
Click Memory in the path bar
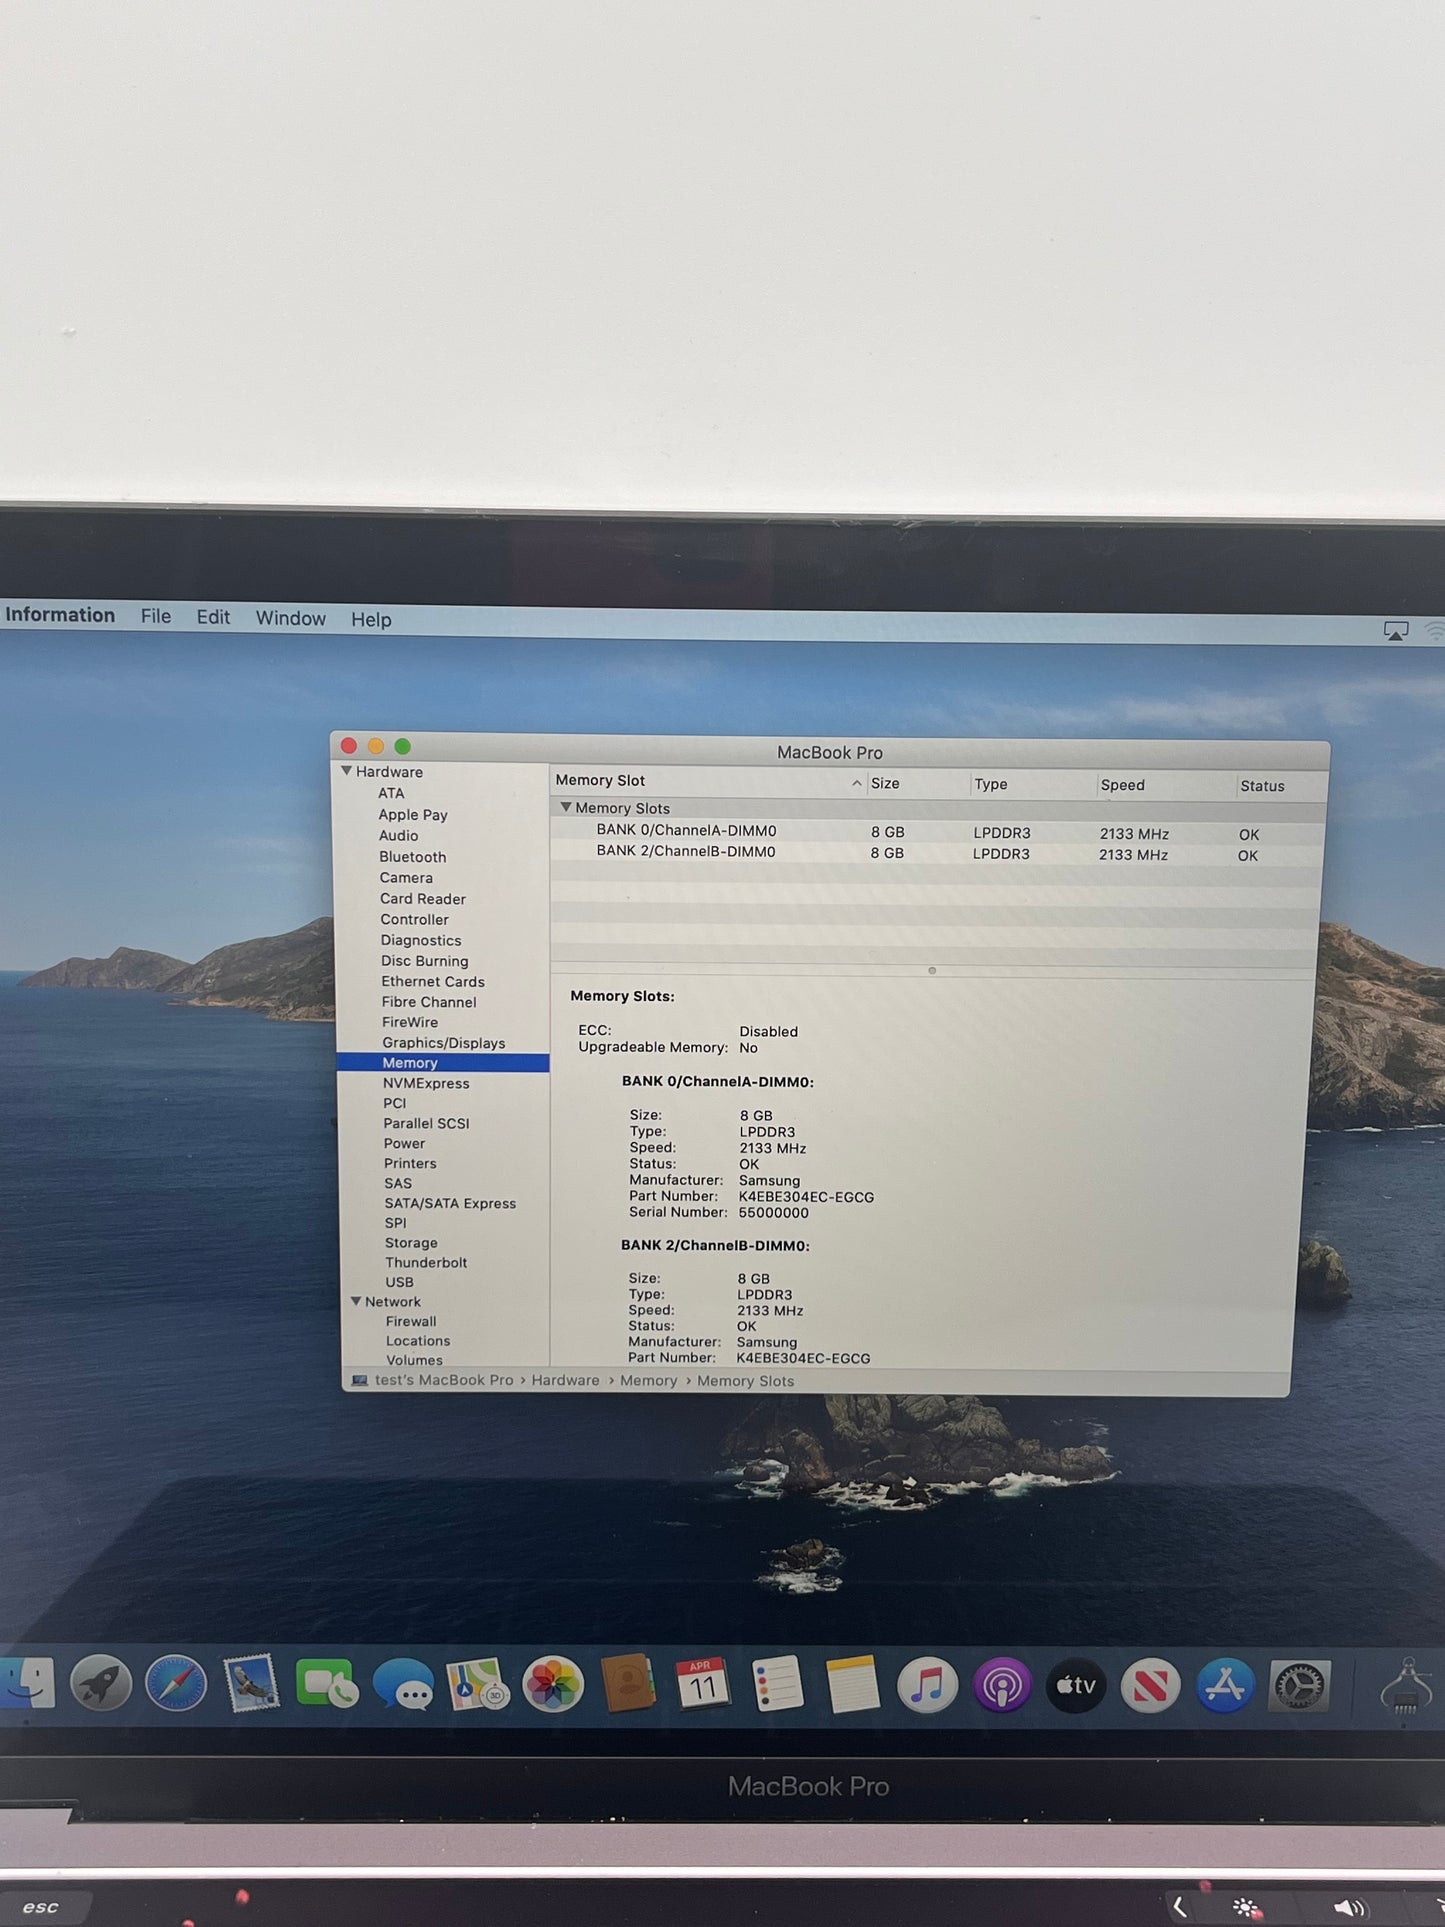click(x=649, y=1381)
